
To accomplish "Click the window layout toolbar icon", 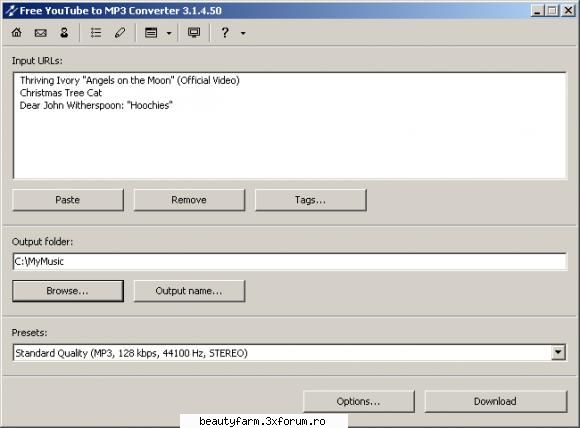I will tap(151, 33).
